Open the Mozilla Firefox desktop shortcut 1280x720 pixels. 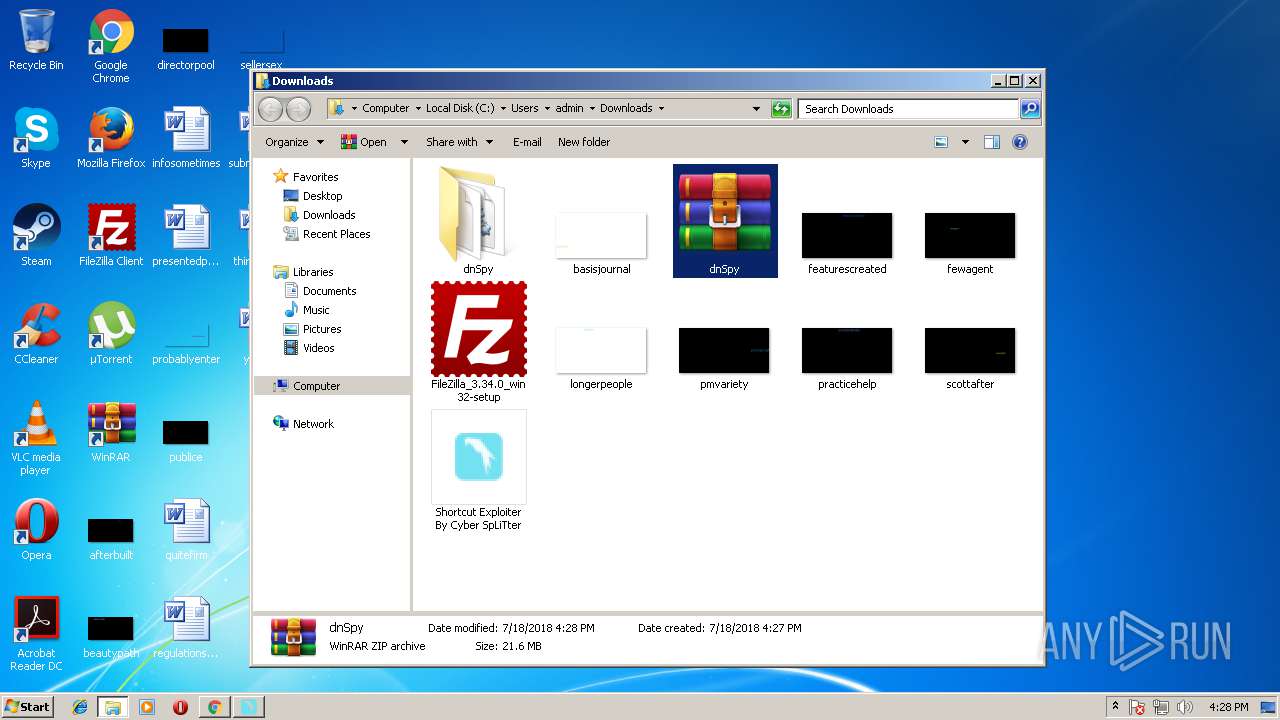111,138
